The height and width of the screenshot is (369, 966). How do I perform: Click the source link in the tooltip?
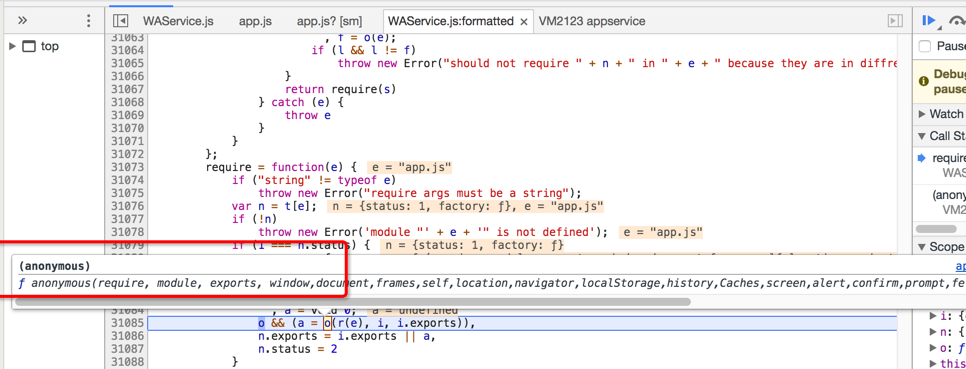(x=960, y=267)
